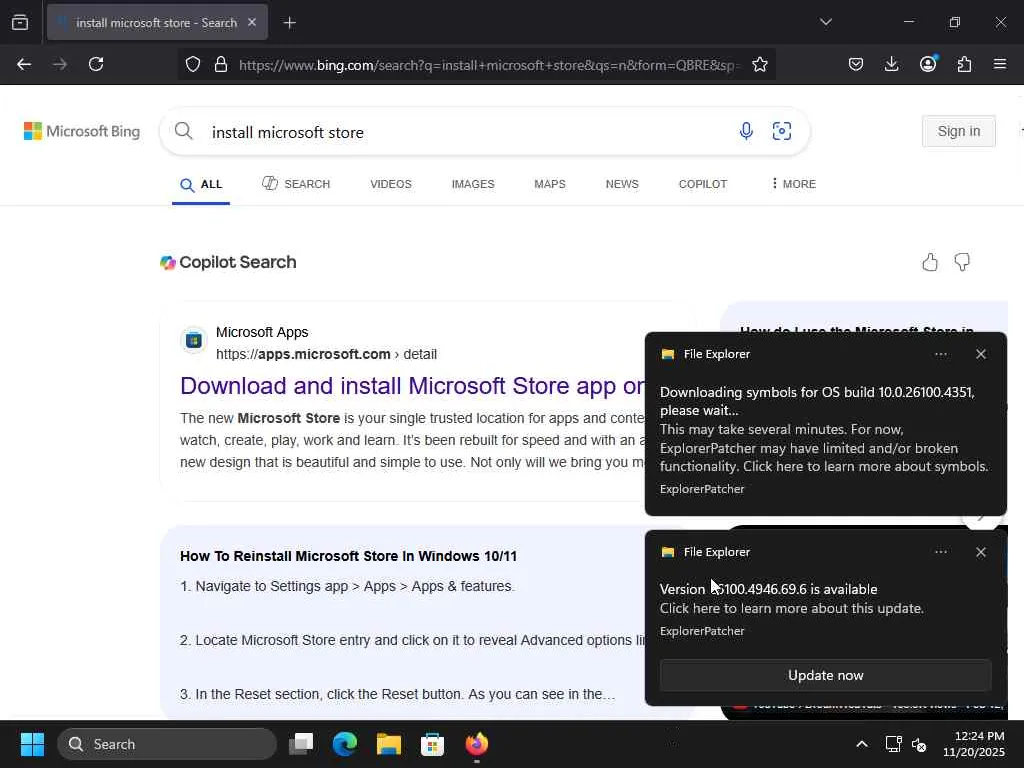This screenshot has height=768, width=1024.
Task: Switch to the IMAGES tab
Action: (x=473, y=184)
